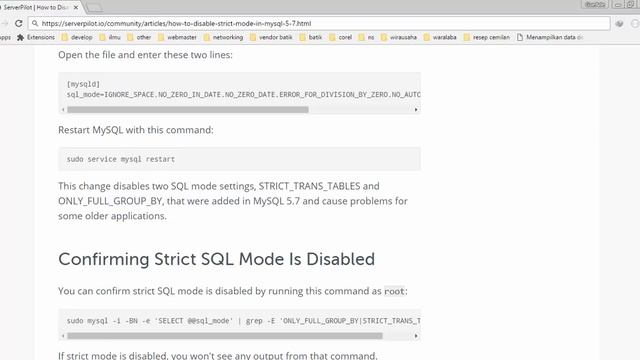Click the address bar URL field

(x=319, y=24)
